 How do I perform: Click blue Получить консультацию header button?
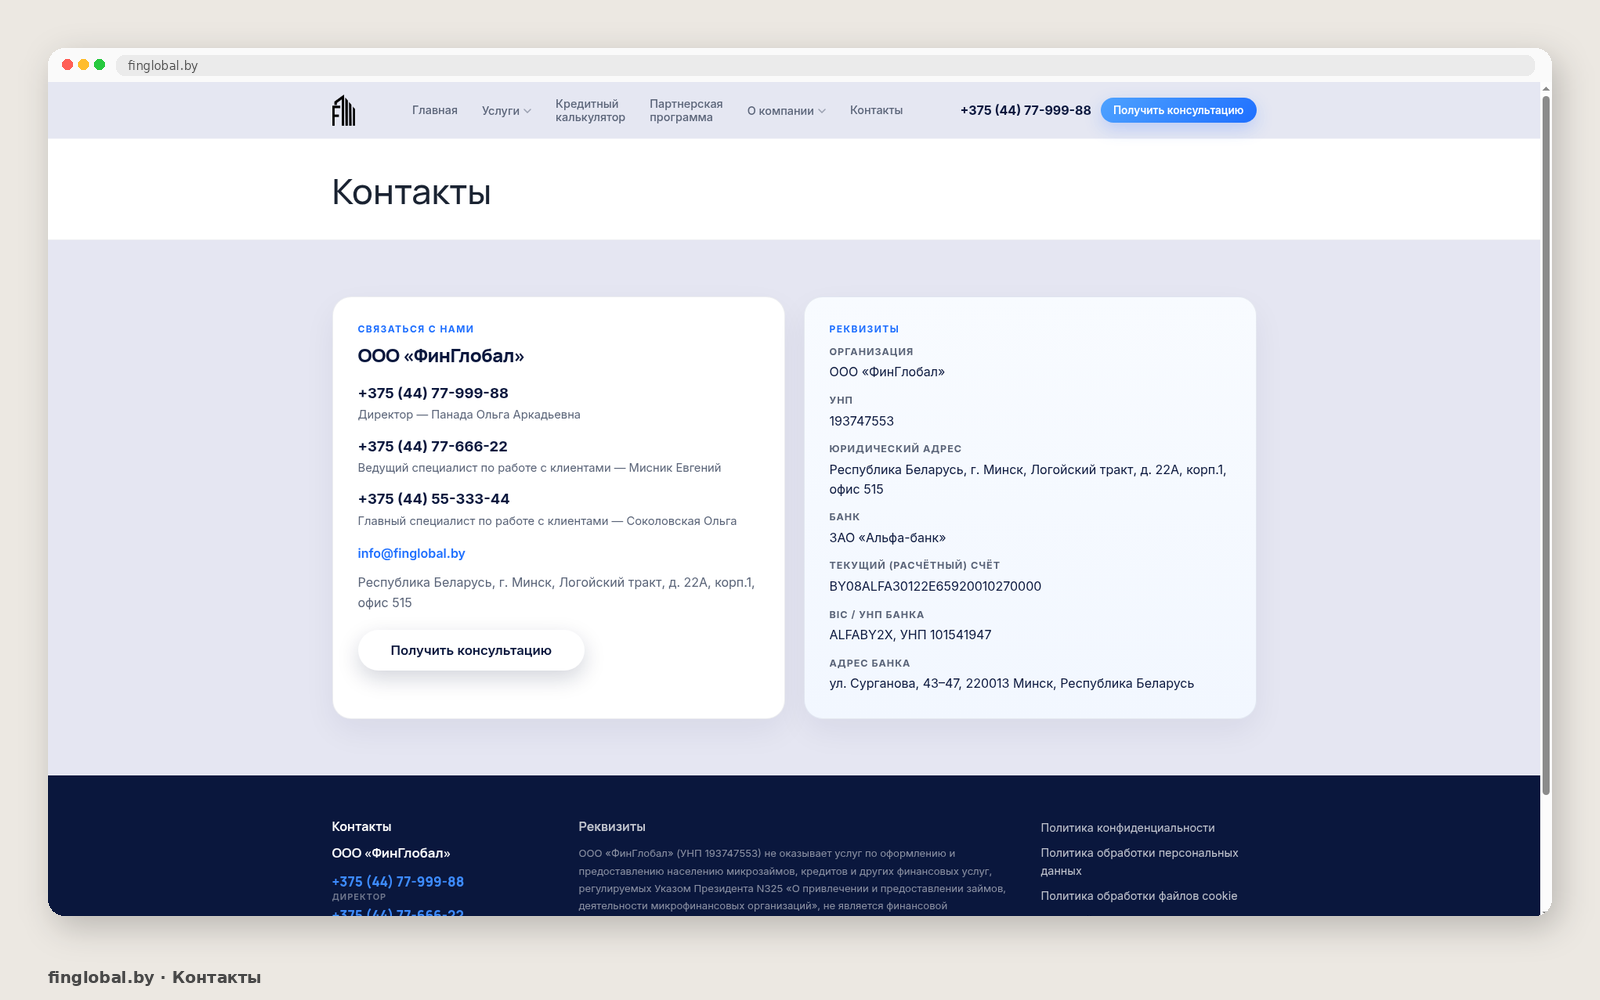click(1178, 110)
